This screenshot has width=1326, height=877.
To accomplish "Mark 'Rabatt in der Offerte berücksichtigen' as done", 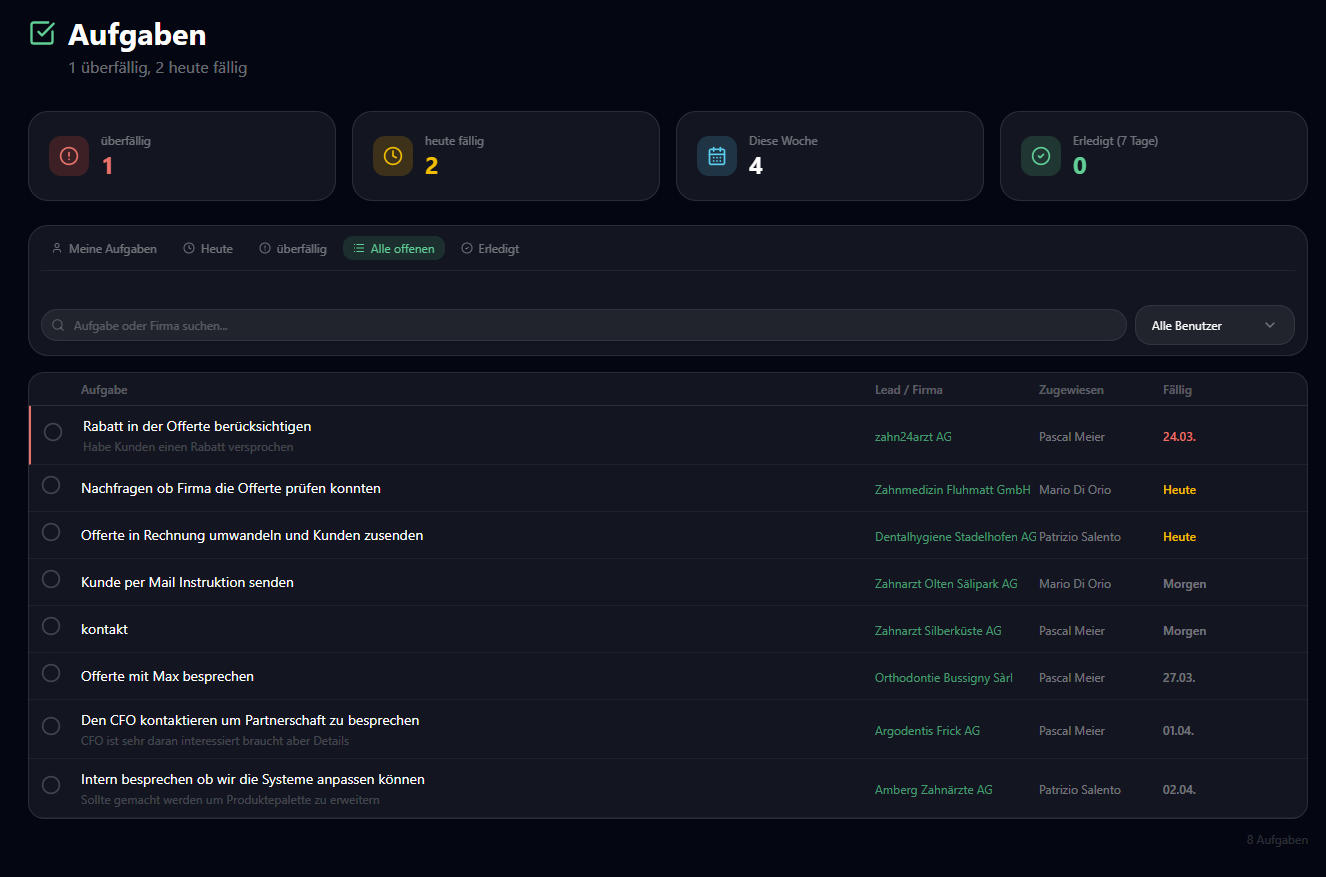I will coord(53,432).
